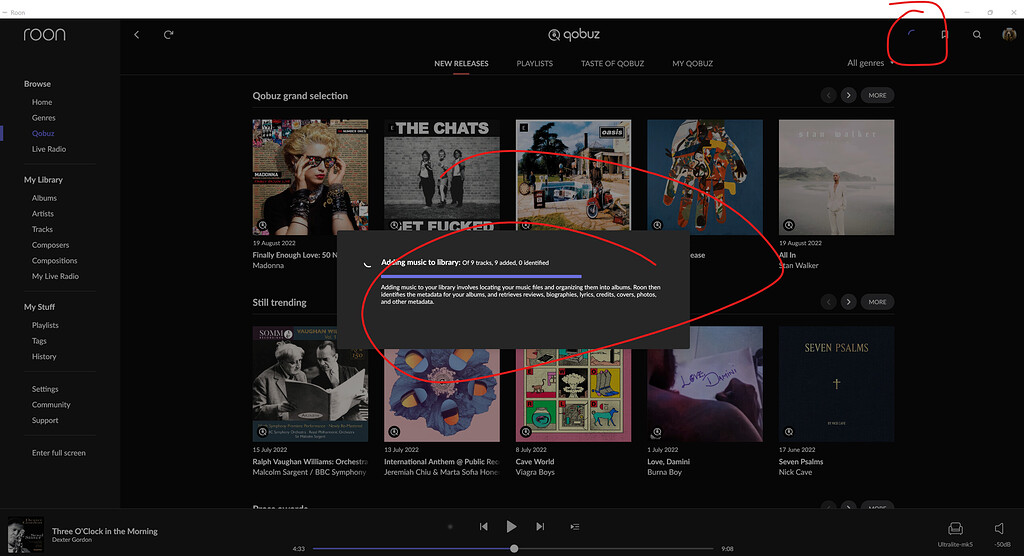Open the bookmarks icon in header
1024x556 pixels.
coord(944,35)
